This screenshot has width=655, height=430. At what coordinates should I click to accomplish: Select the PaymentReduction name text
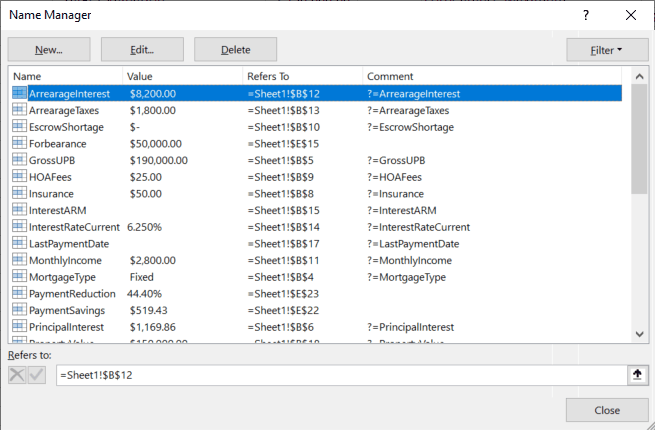coord(72,294)
